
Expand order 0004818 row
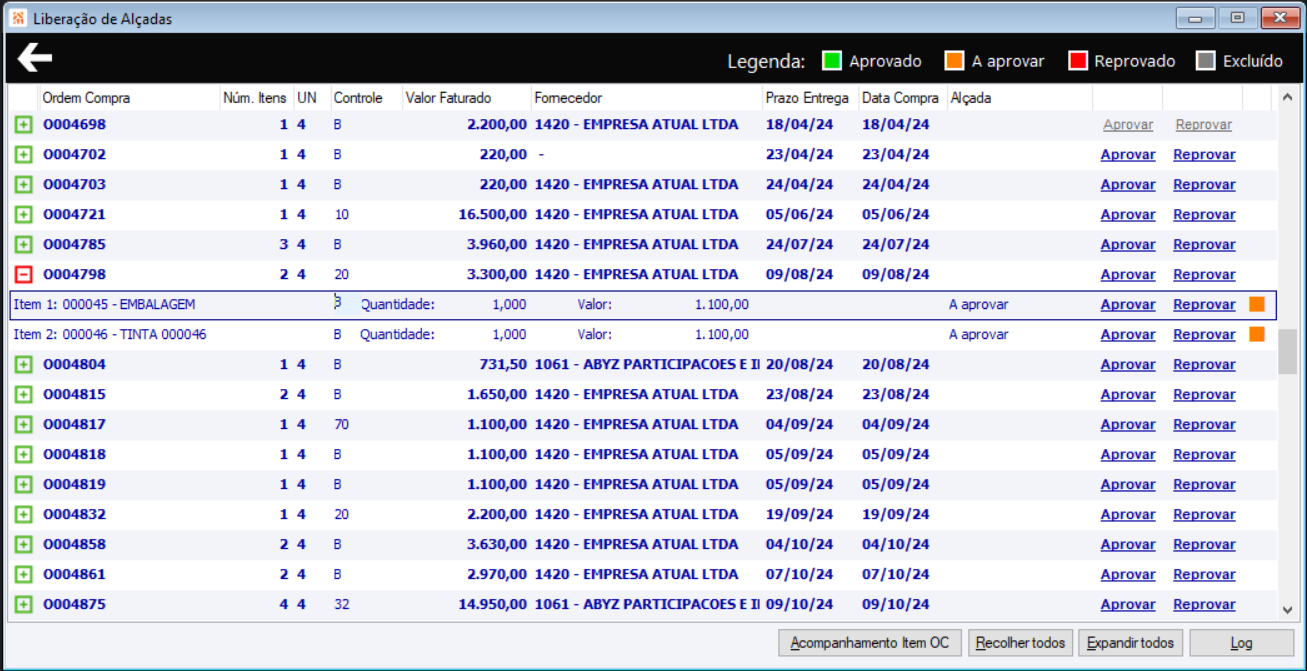click(x=23, y=455)
